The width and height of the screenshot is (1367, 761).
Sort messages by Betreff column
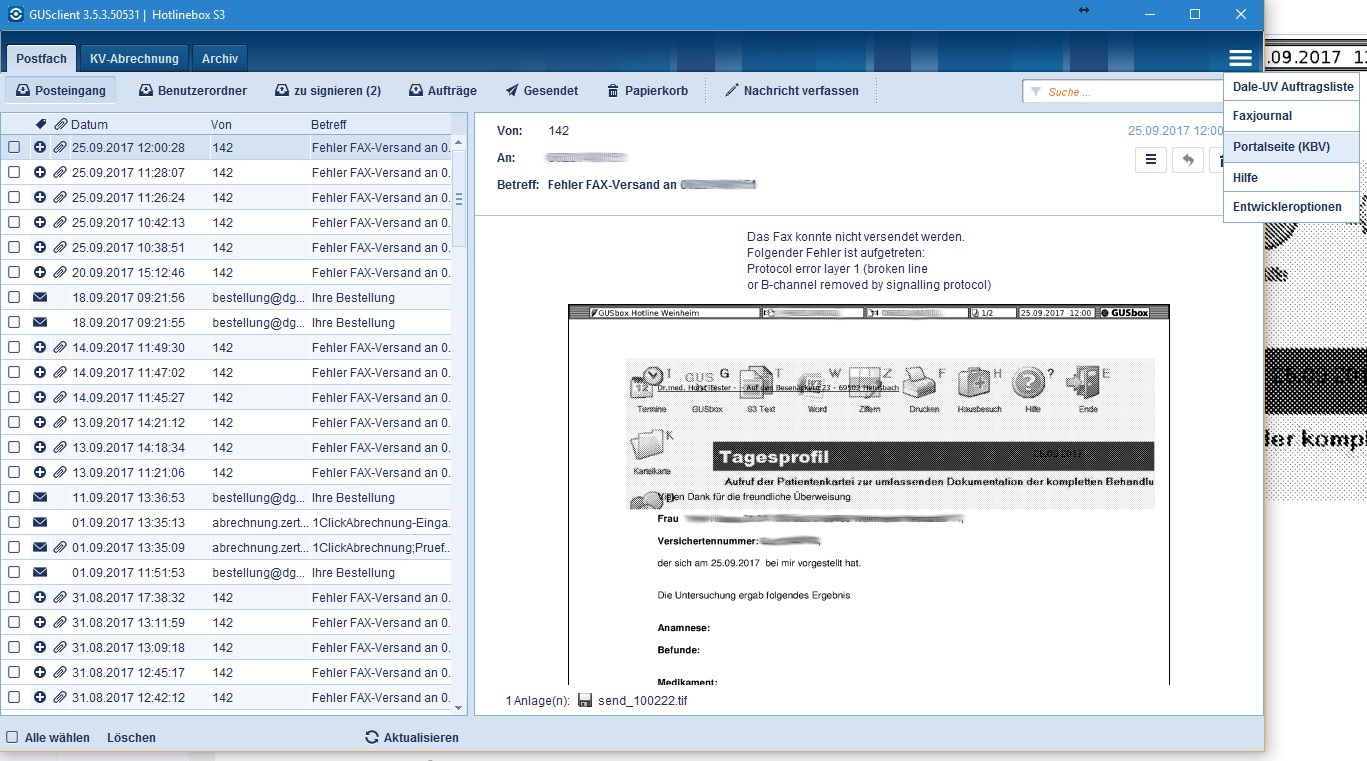[x=329, y=125]
